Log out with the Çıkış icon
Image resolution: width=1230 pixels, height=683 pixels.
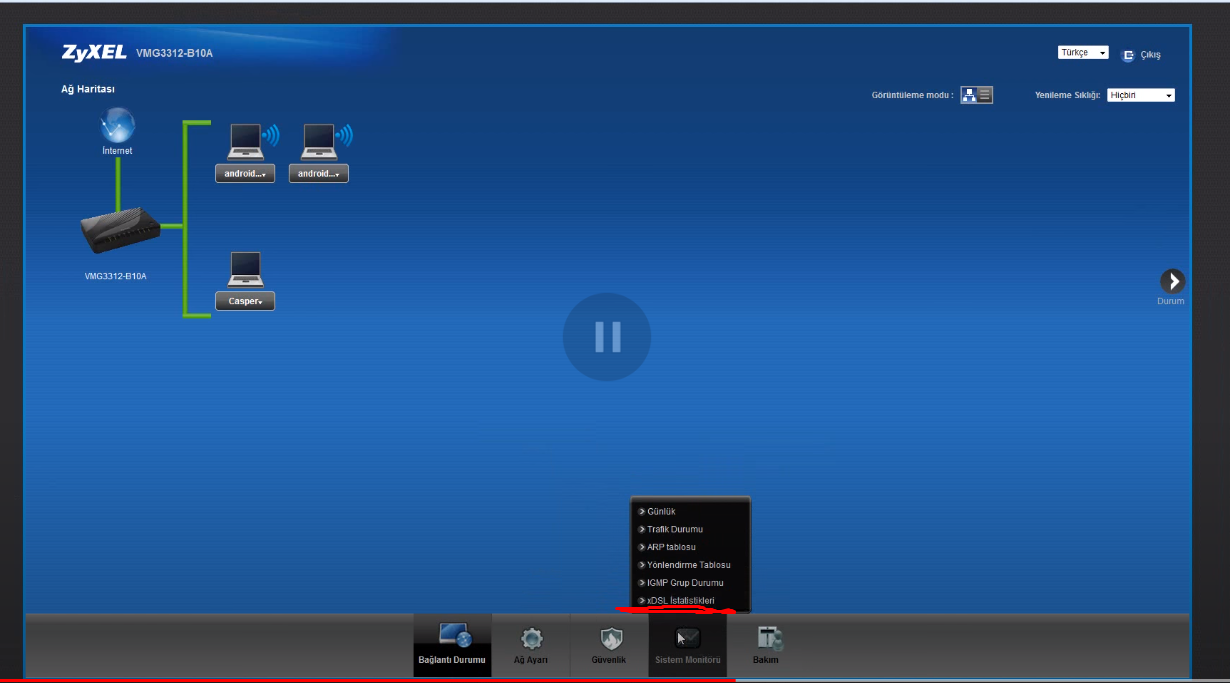click(1129, 55)
